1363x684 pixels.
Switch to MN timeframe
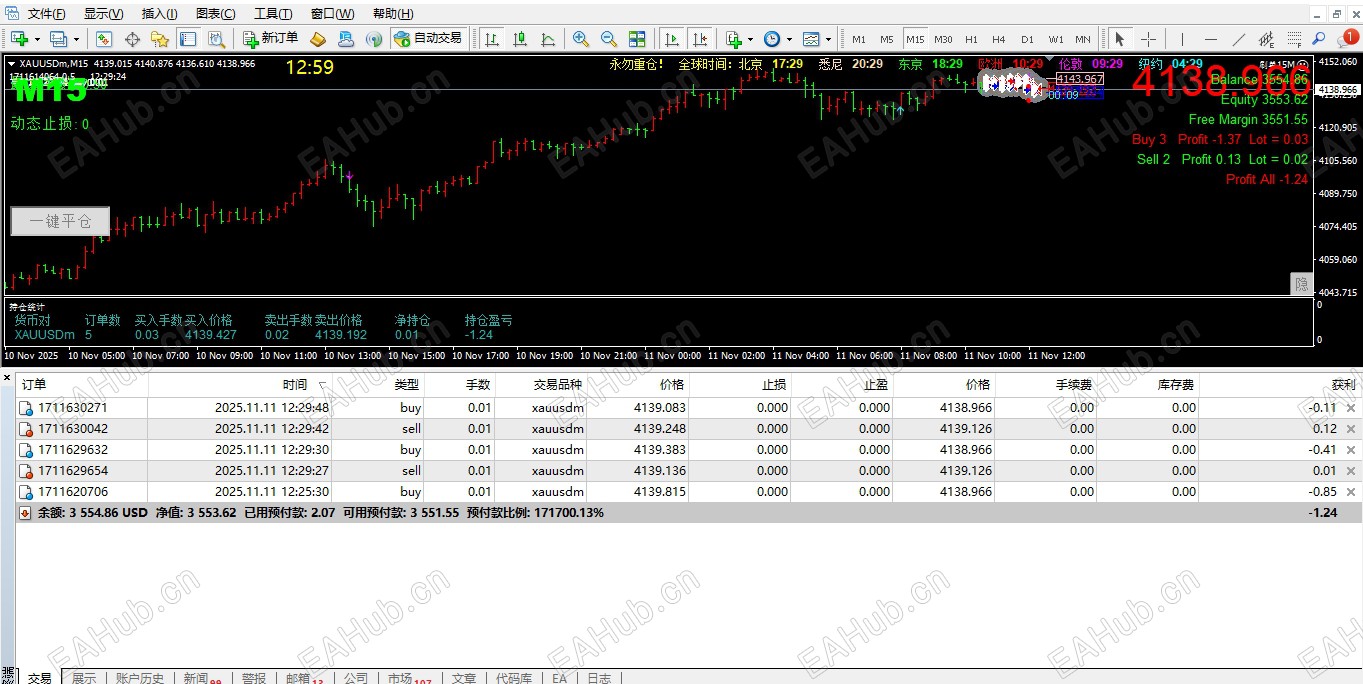(1083, 39)
